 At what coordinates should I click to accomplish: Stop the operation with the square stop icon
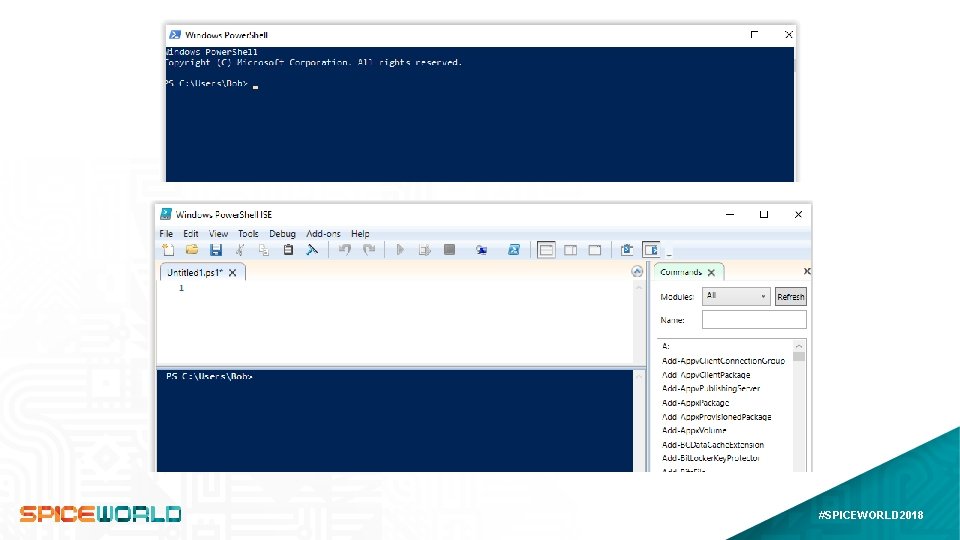coord(449,250)
